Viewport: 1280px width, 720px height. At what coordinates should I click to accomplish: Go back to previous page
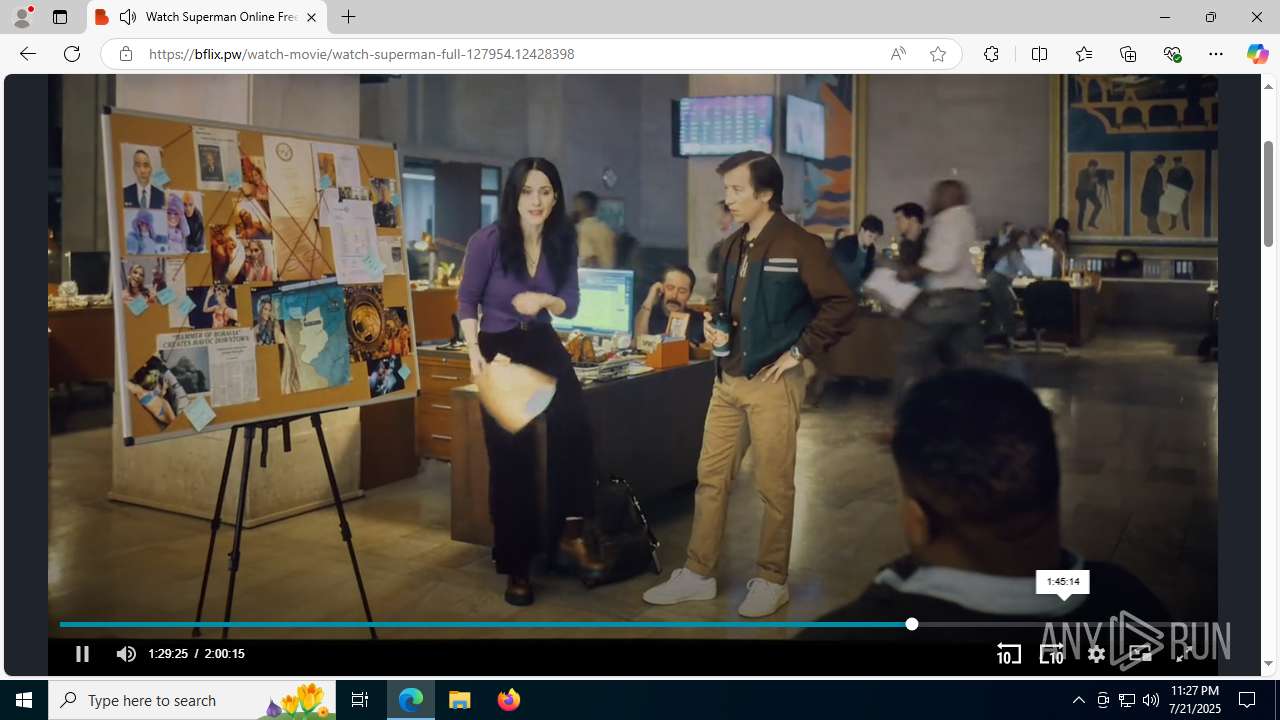28,54
